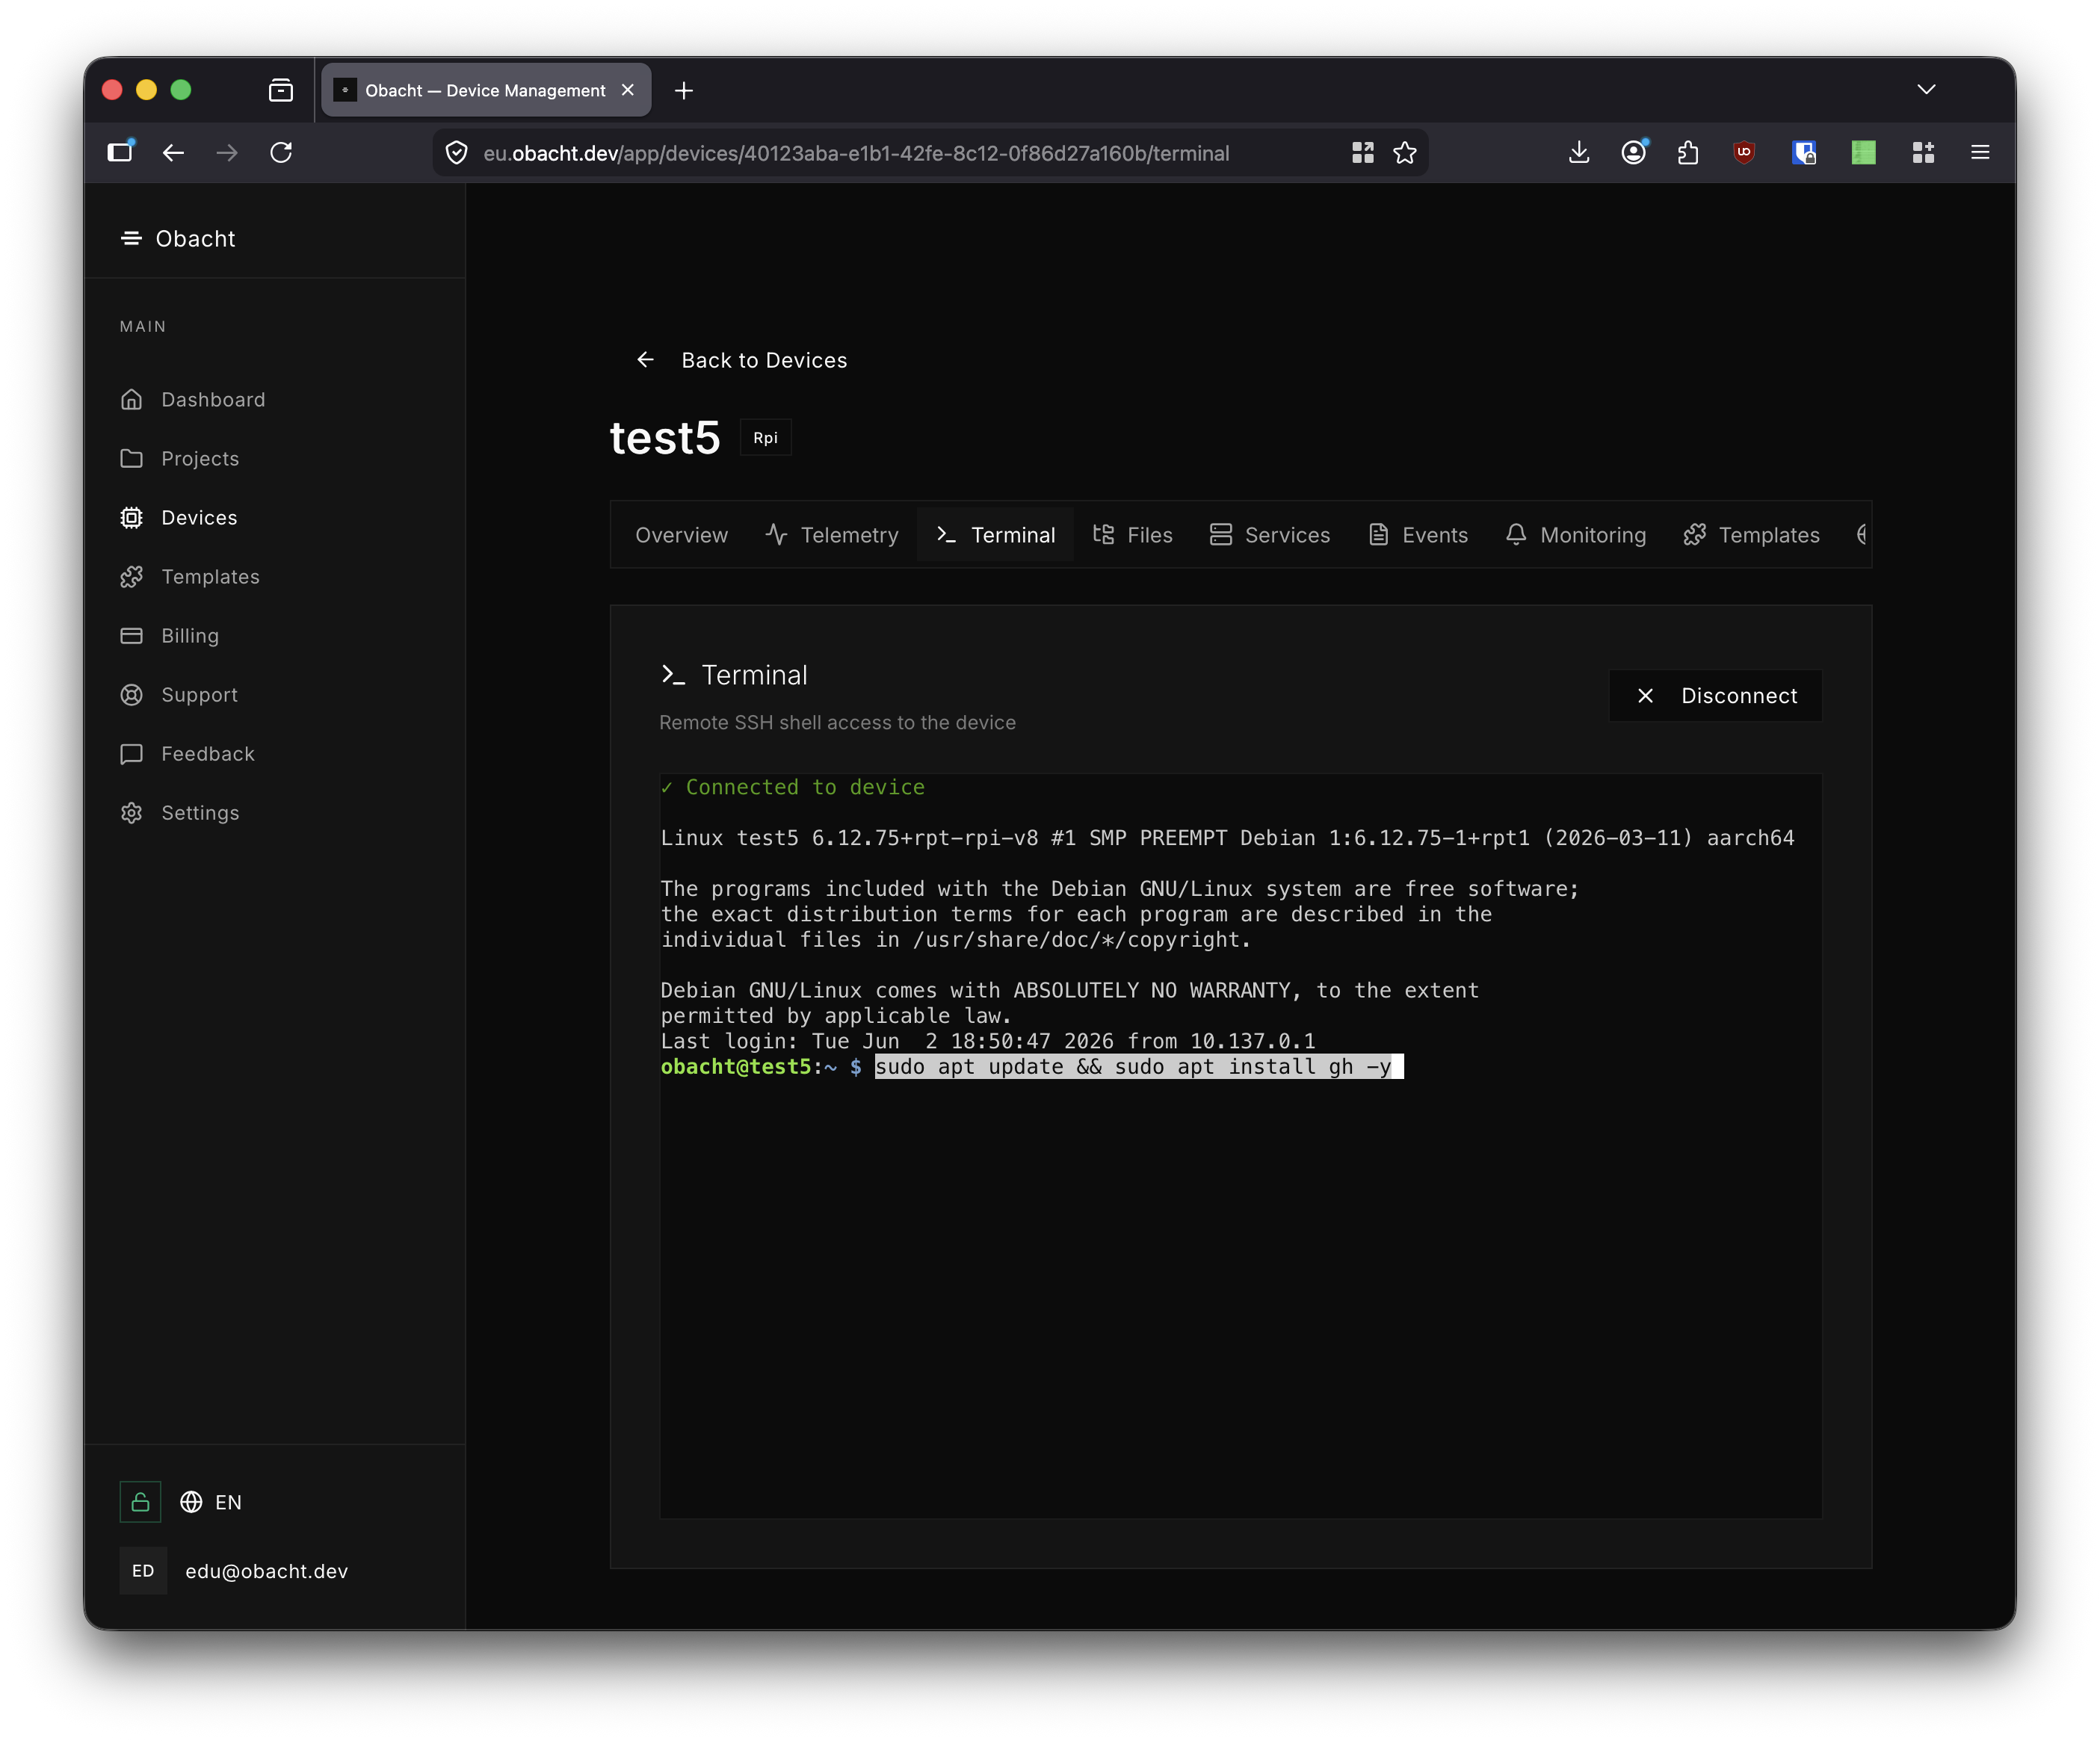Open the browser account profile icon

(1634, 152)
